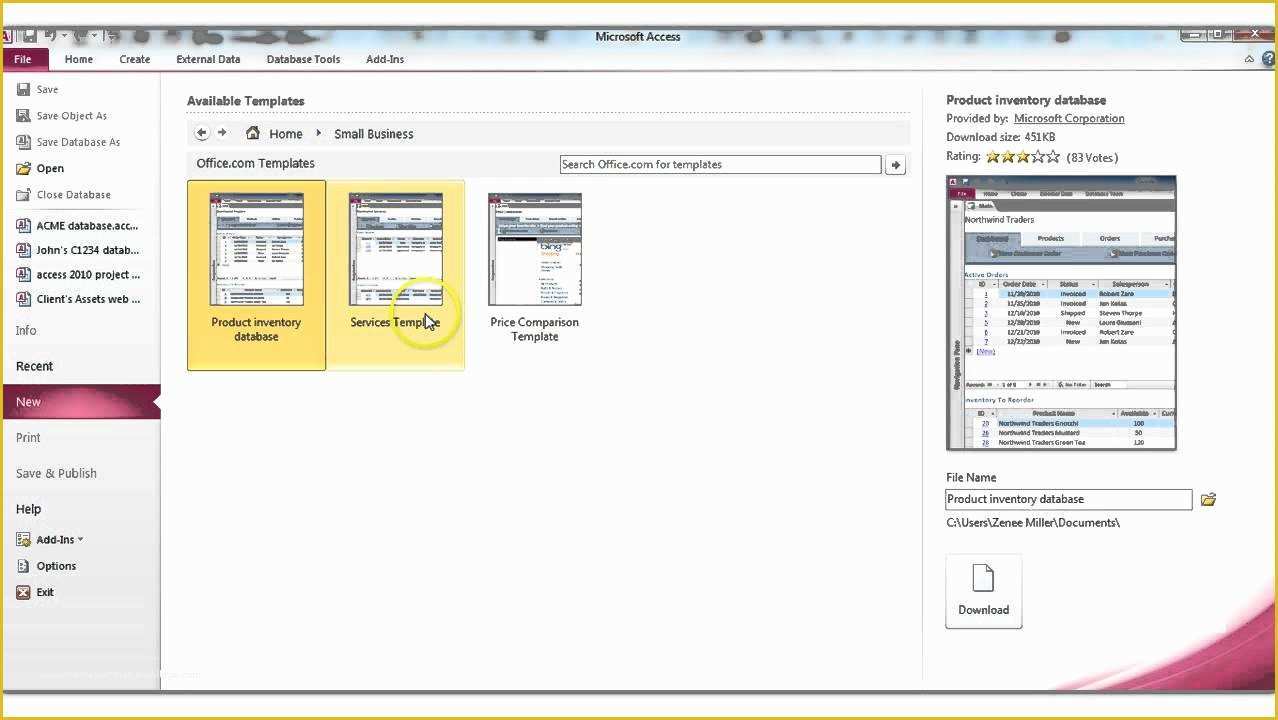Open recent file access 2010 project
The height and width of the screenshot is (720, 1278).
[x=78, y=274]
